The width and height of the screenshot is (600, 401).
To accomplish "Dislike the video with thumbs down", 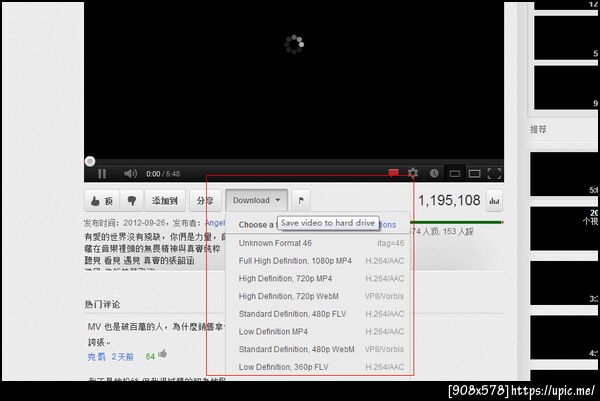I will (x=132, y=200).
